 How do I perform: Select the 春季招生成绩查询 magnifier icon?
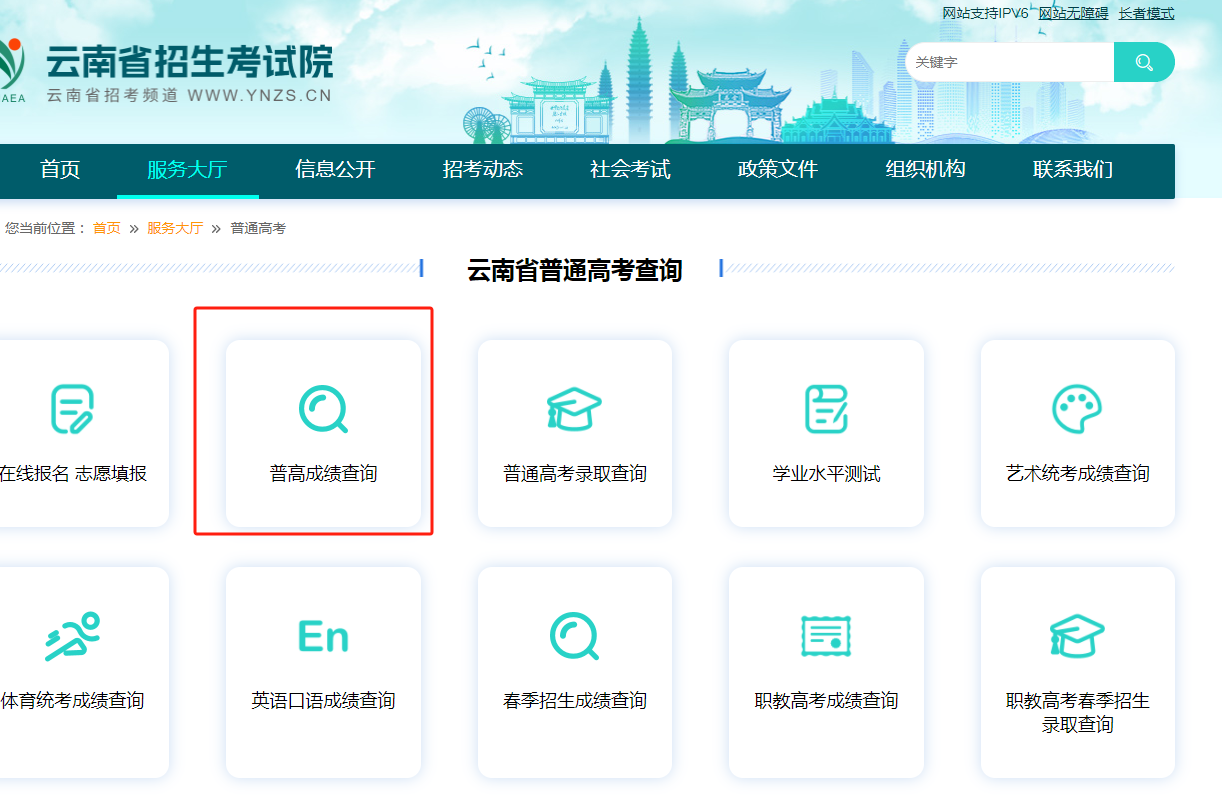[x=574, y=636]
